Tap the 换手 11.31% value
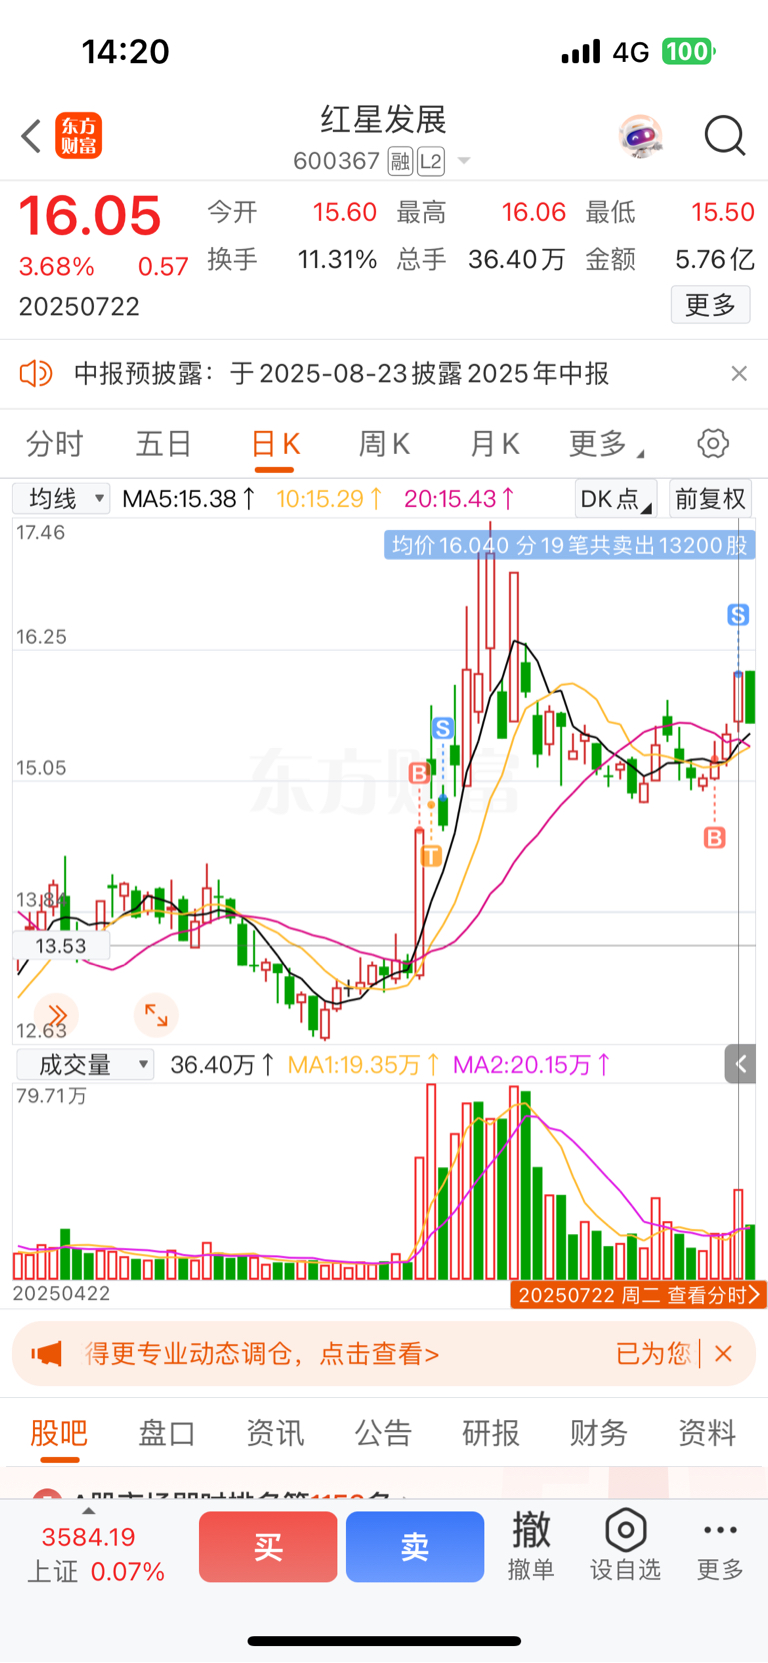 [337, 260]
